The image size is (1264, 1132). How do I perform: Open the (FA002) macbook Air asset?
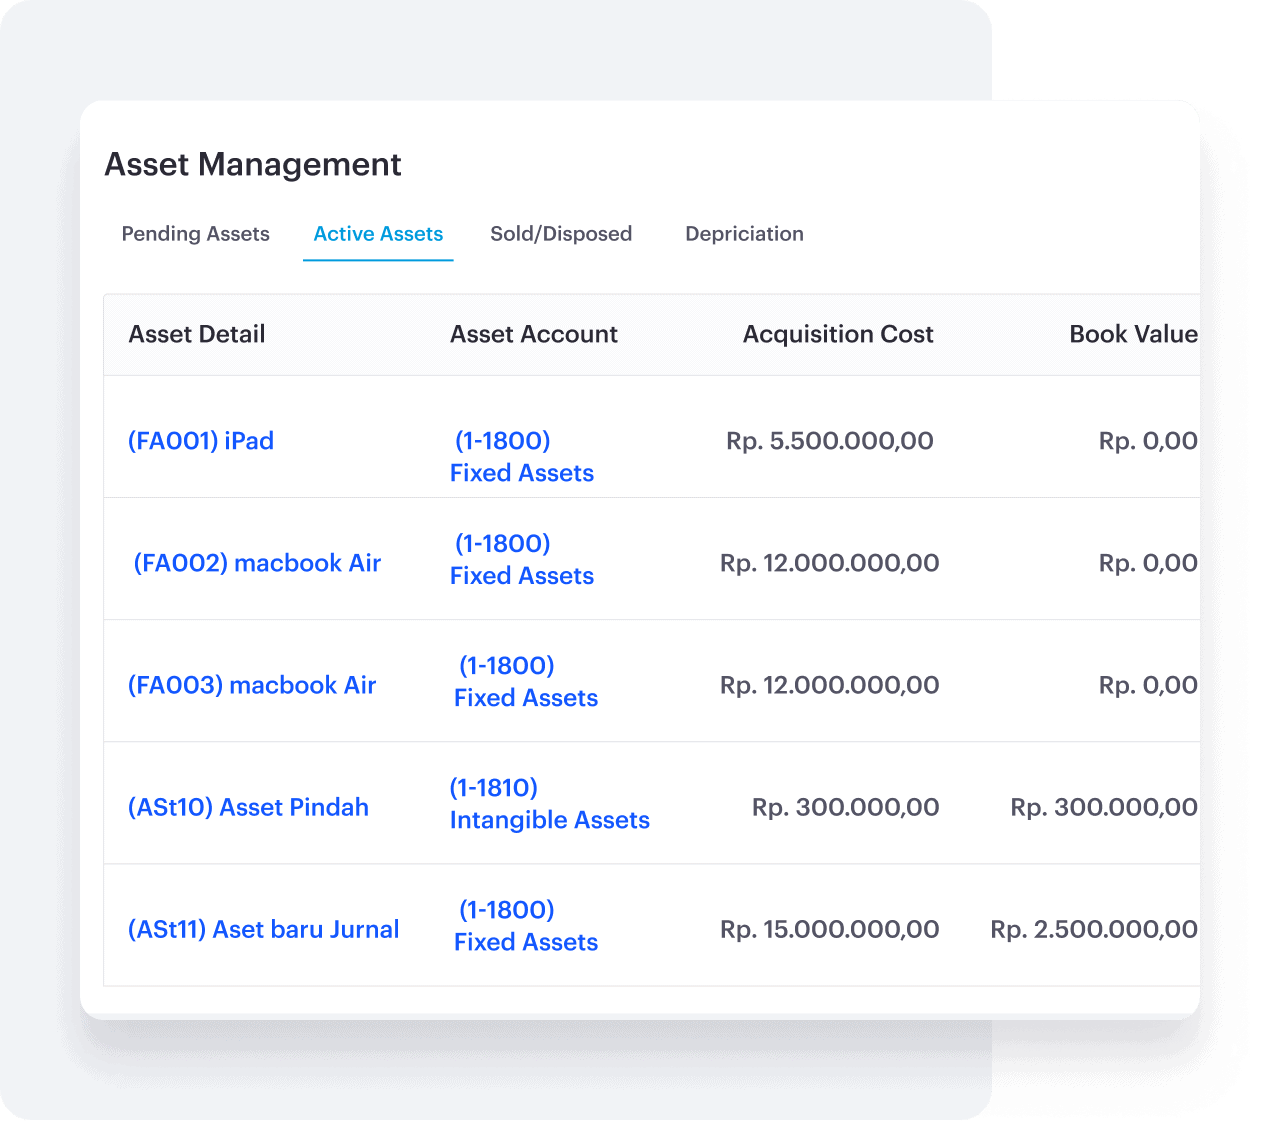click(257, 563)
